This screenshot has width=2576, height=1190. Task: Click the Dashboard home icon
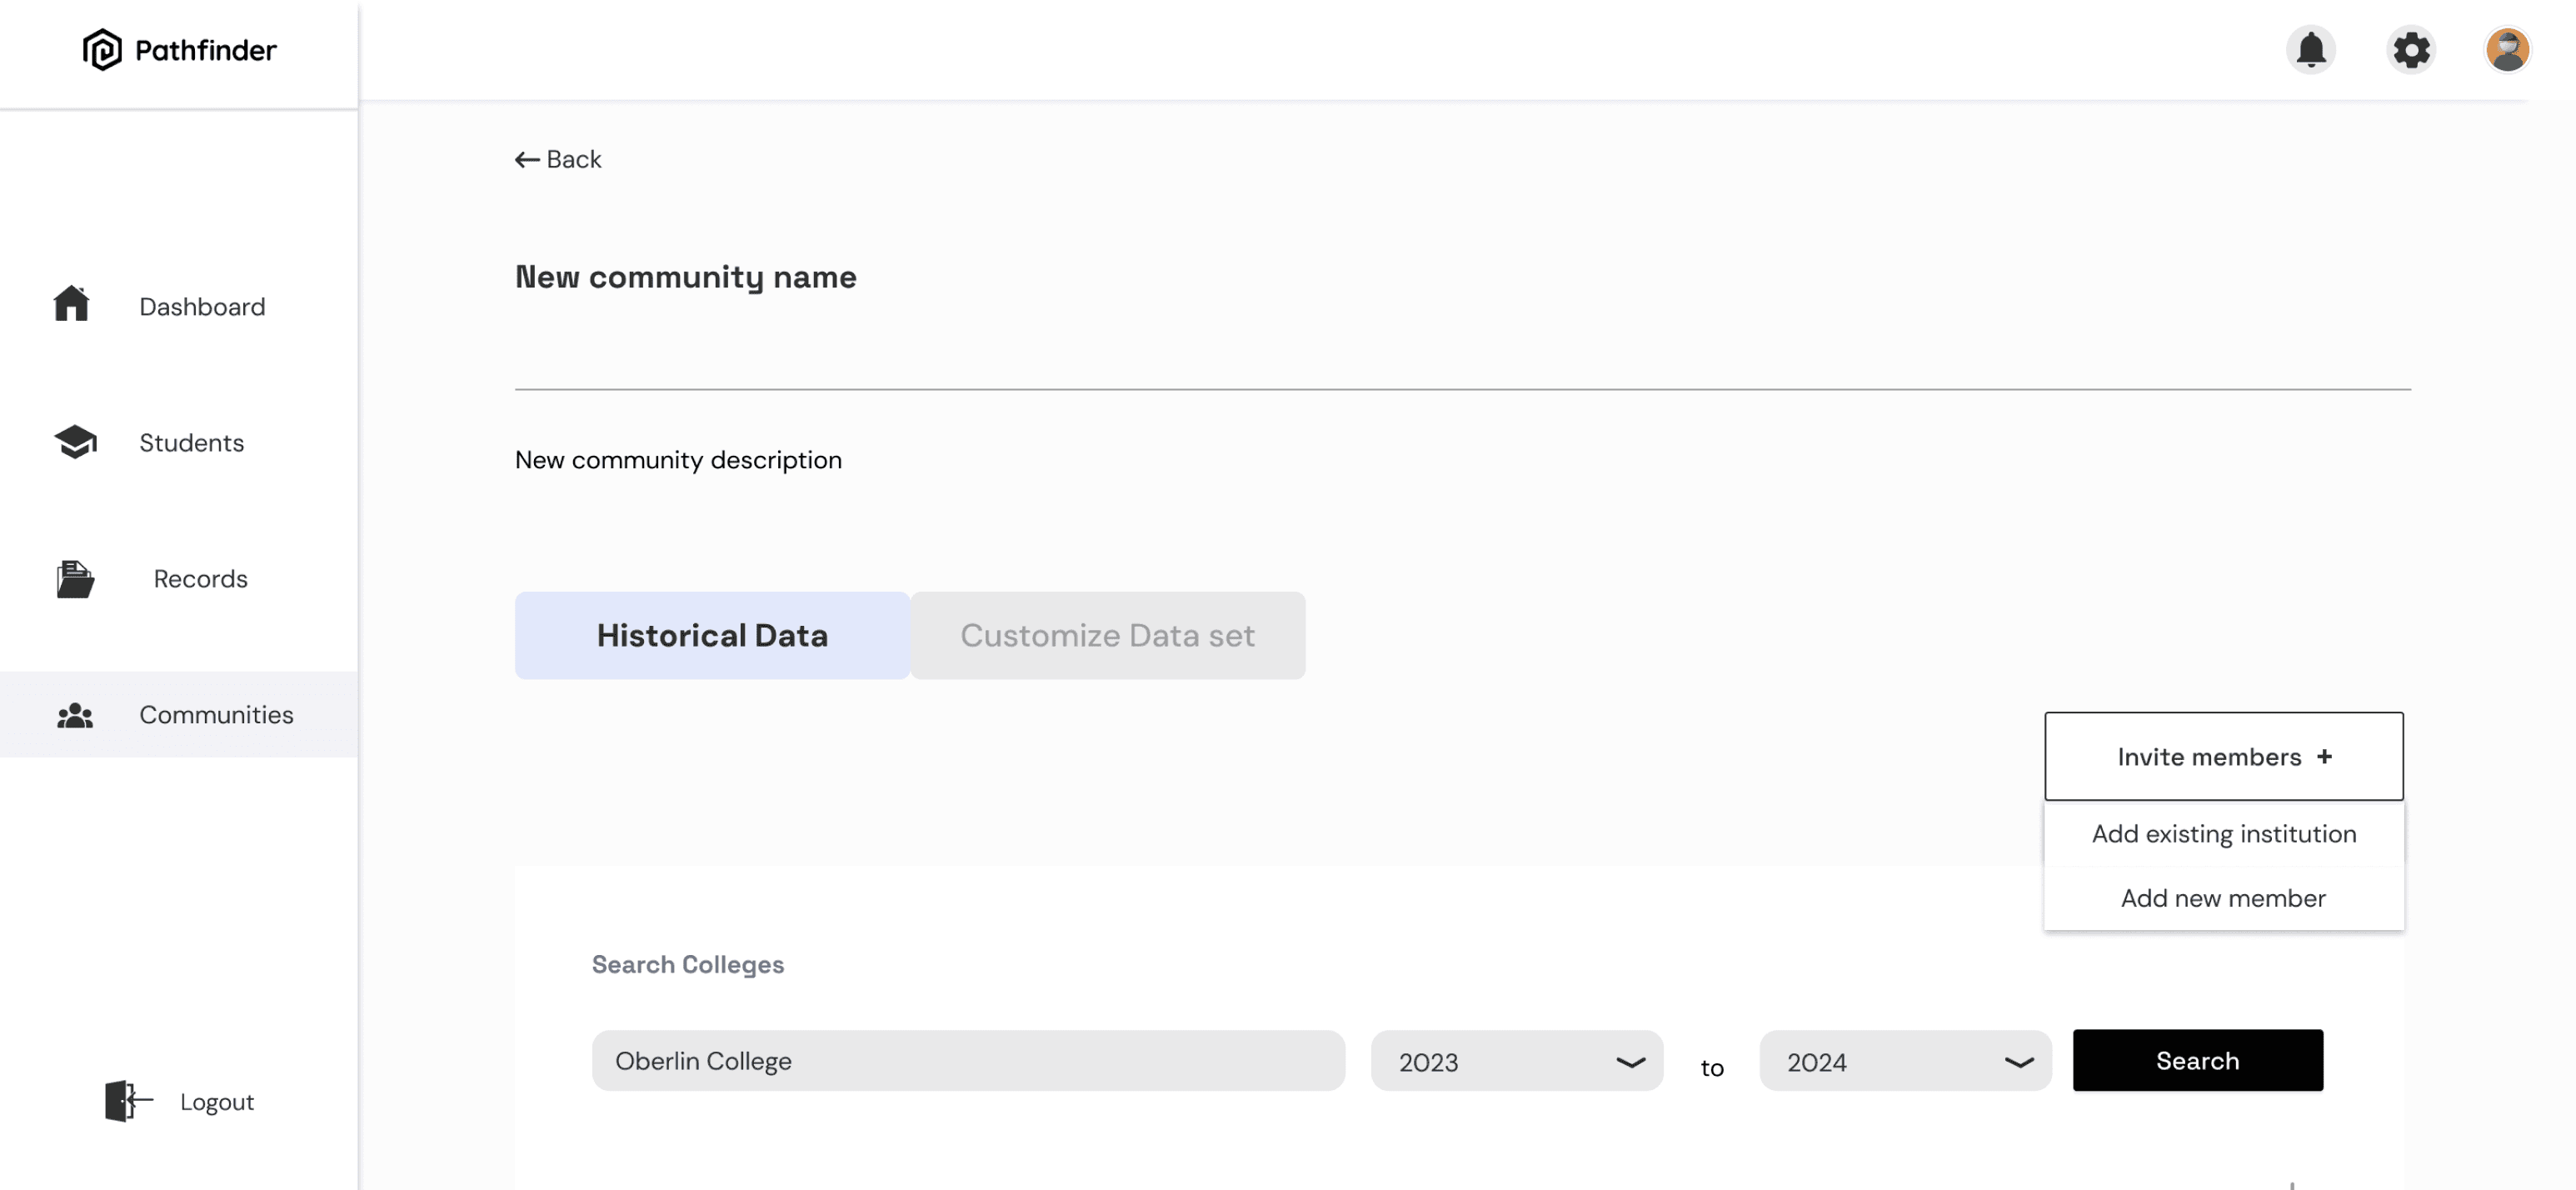(71, 304)
